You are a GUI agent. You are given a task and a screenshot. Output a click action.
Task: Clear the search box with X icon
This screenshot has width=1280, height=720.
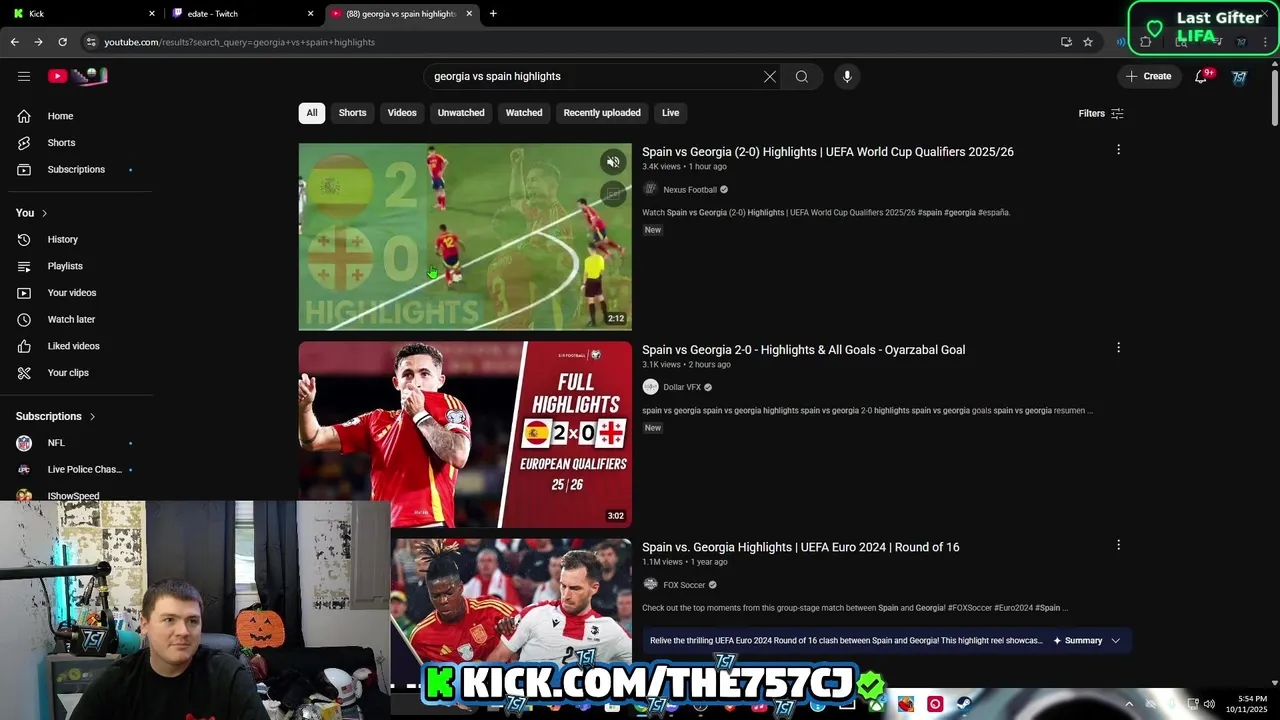[770, 76]
